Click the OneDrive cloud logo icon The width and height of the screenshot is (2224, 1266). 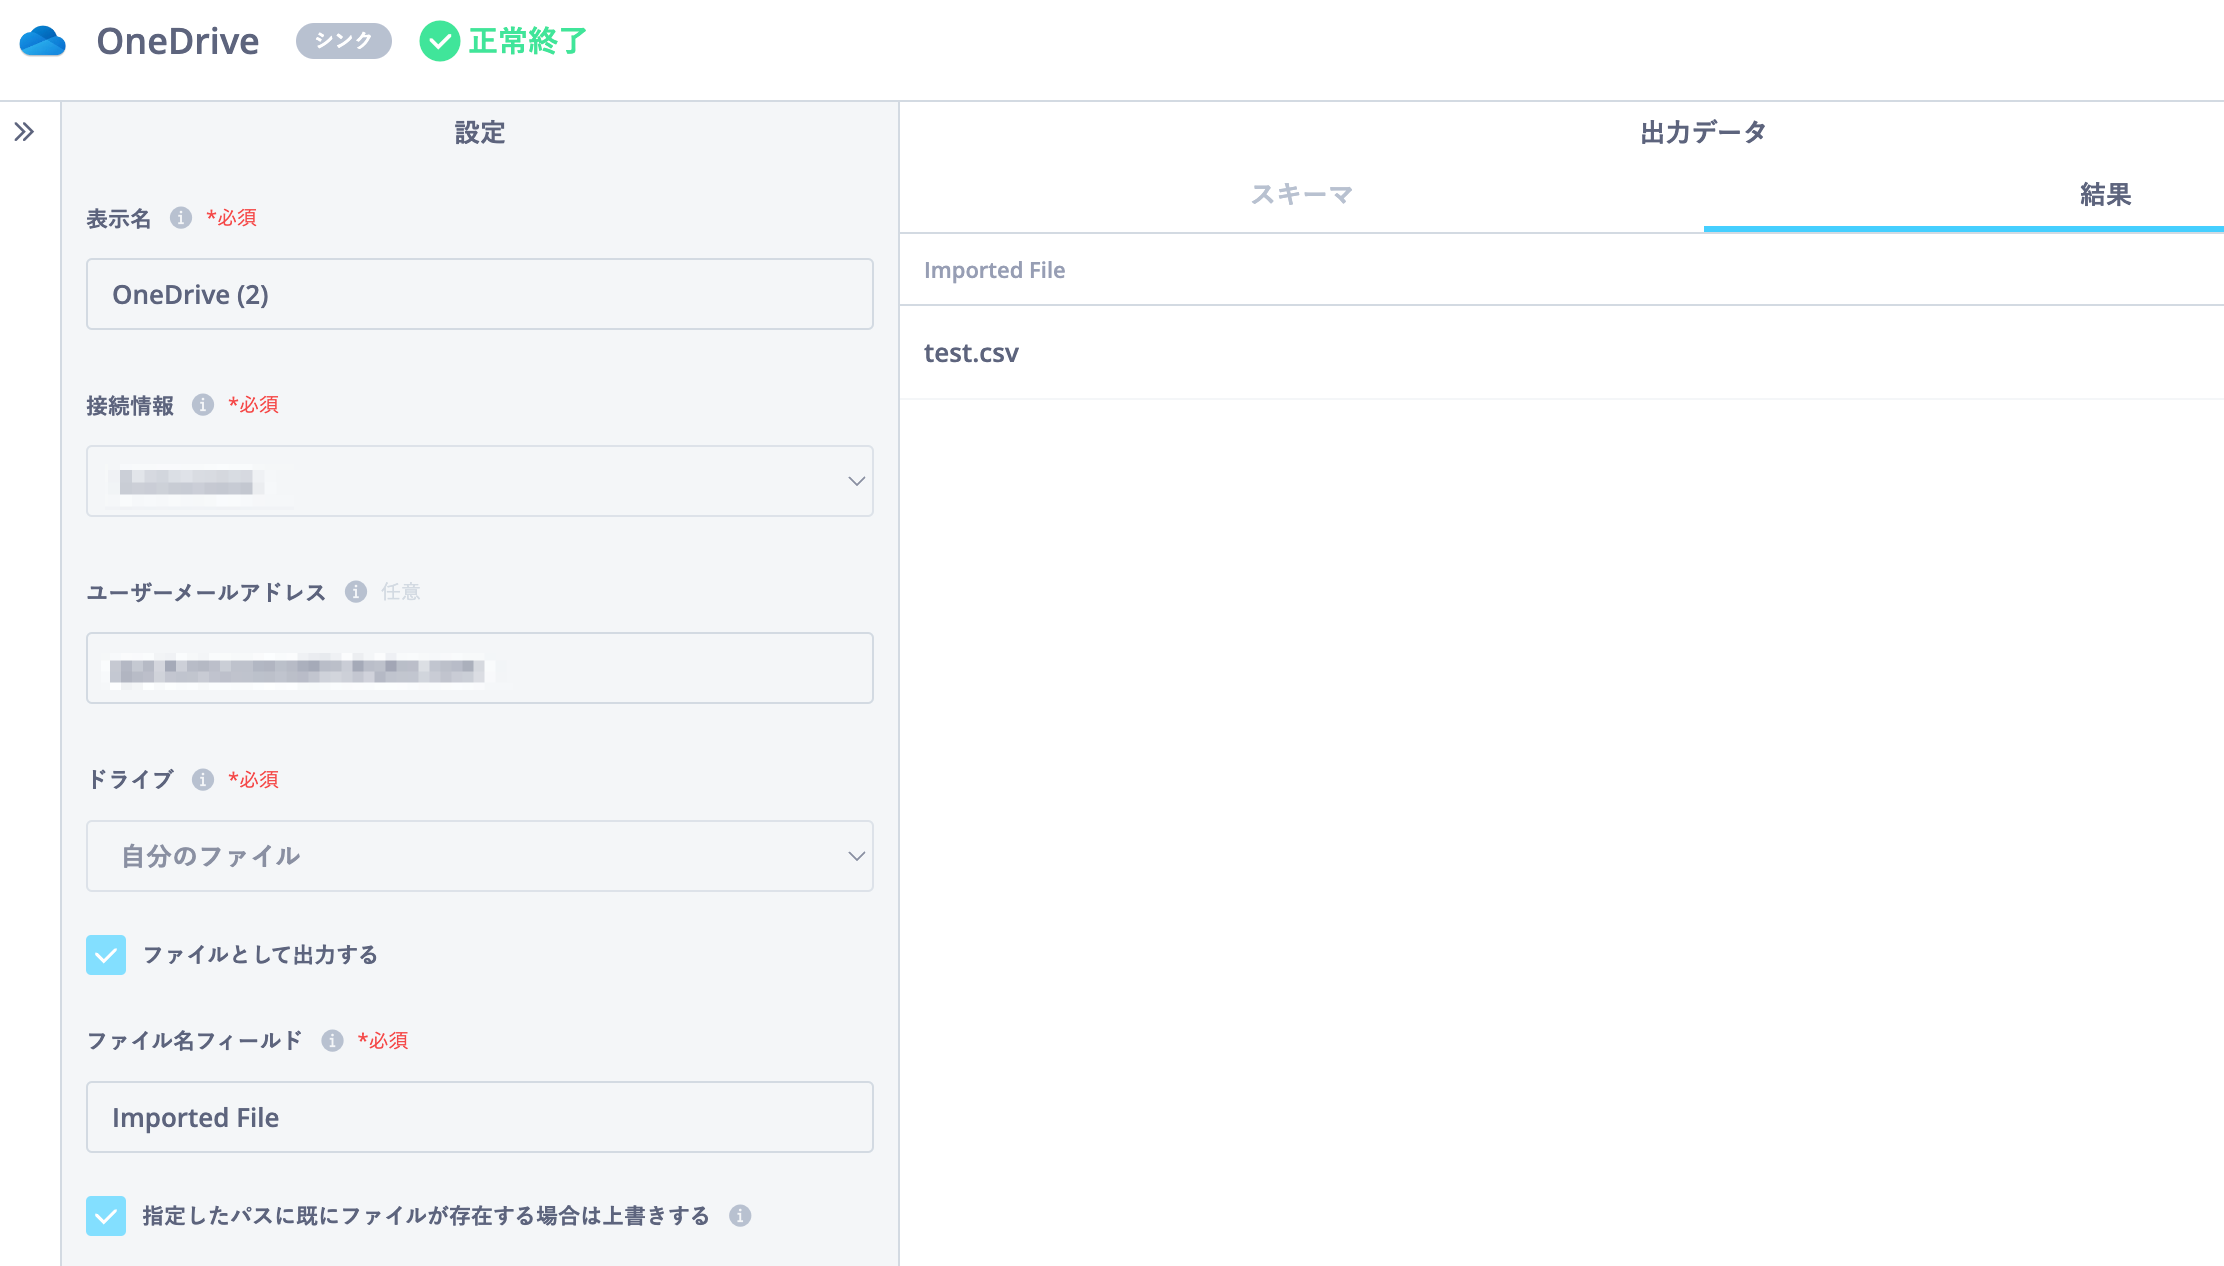pos(42,41)
